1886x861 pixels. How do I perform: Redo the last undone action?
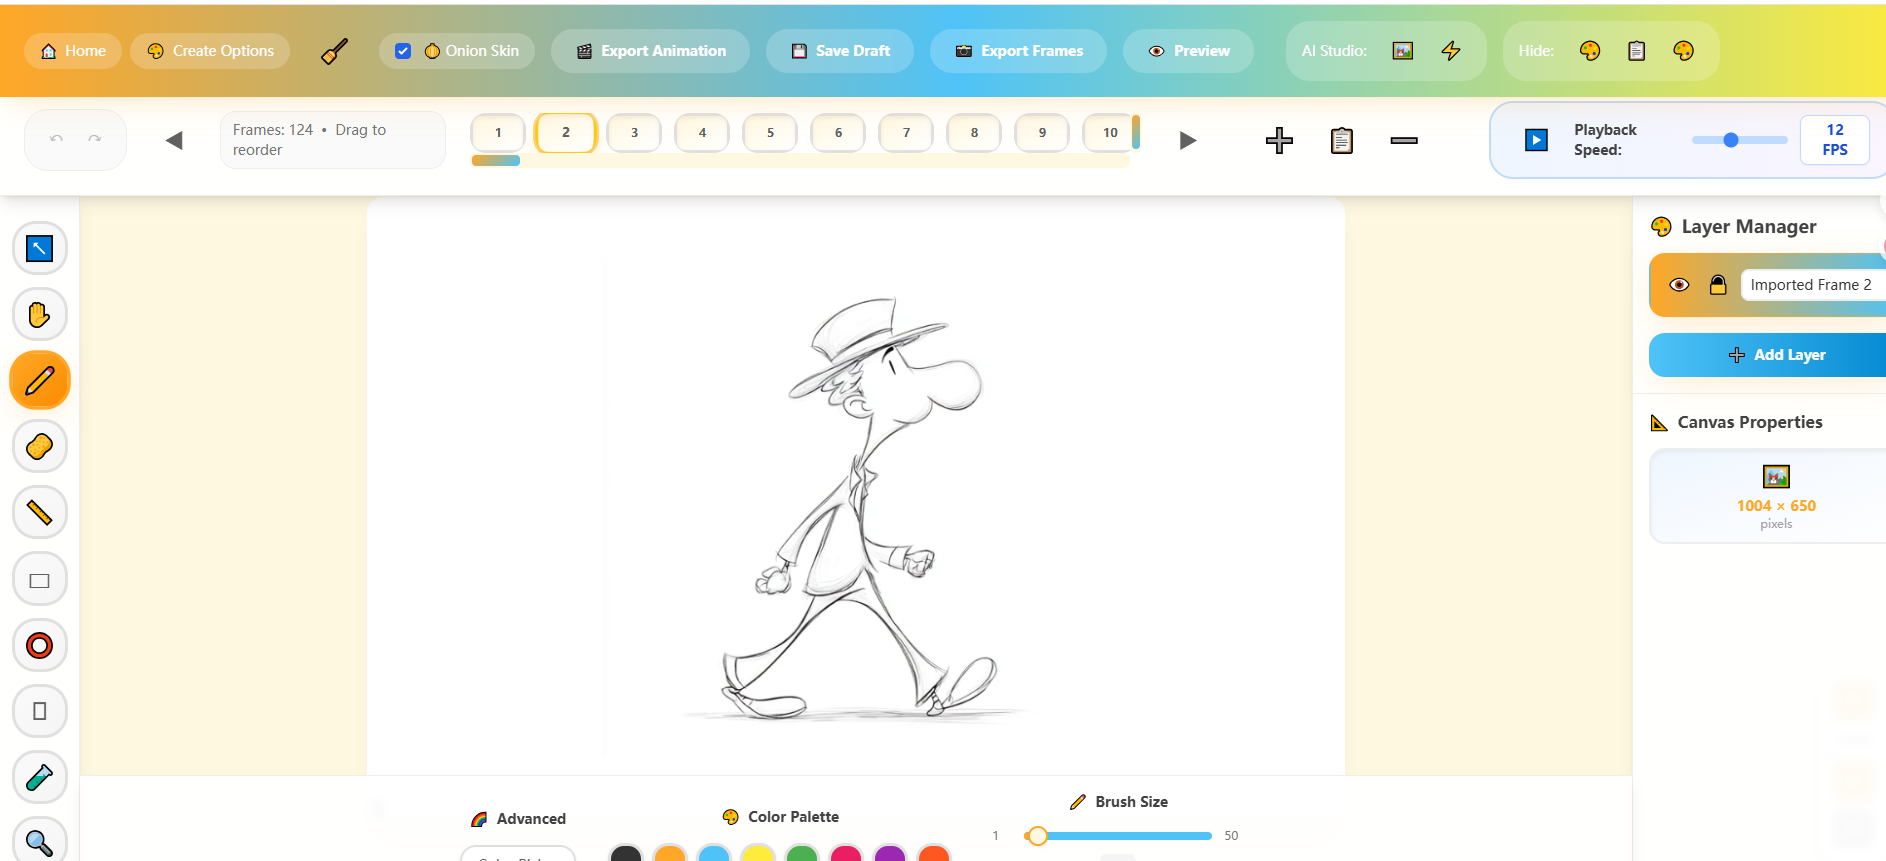pyautogui.click(x=95, y=139)
